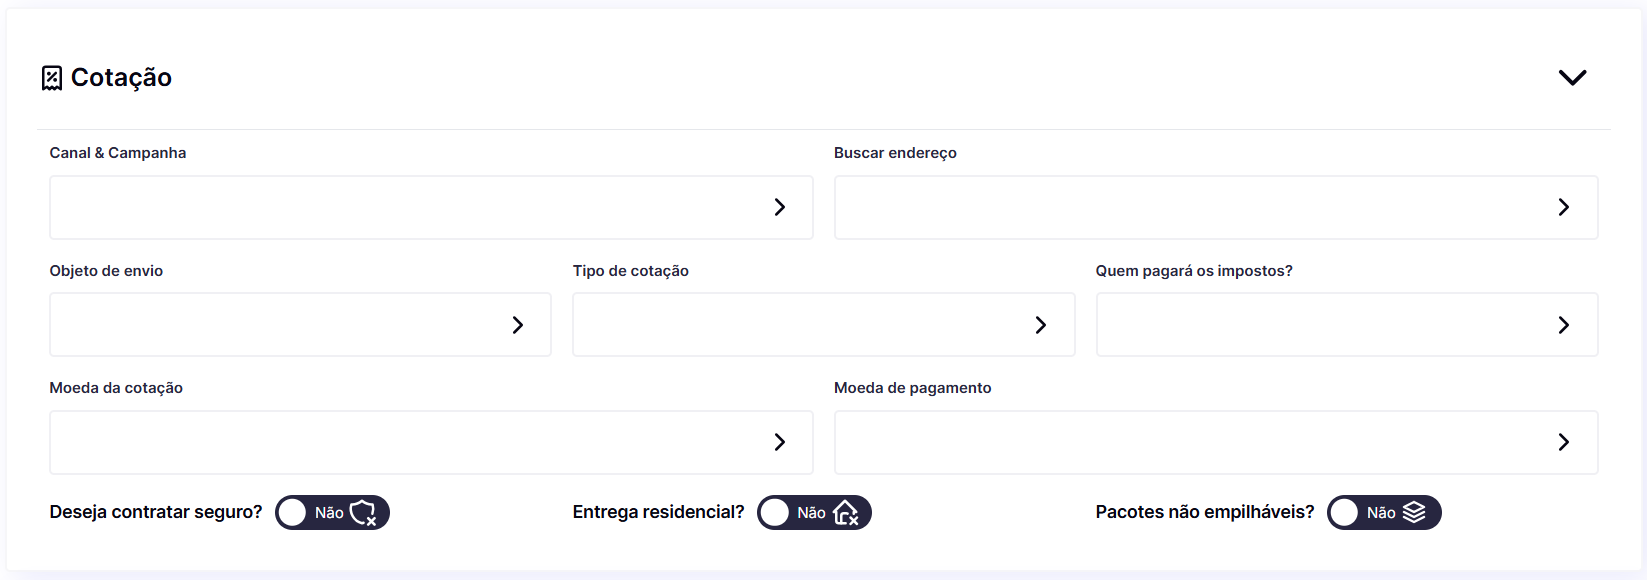Click the stacked layers icon on toggle
1647x580 pixels.
tap(1414, 513)
